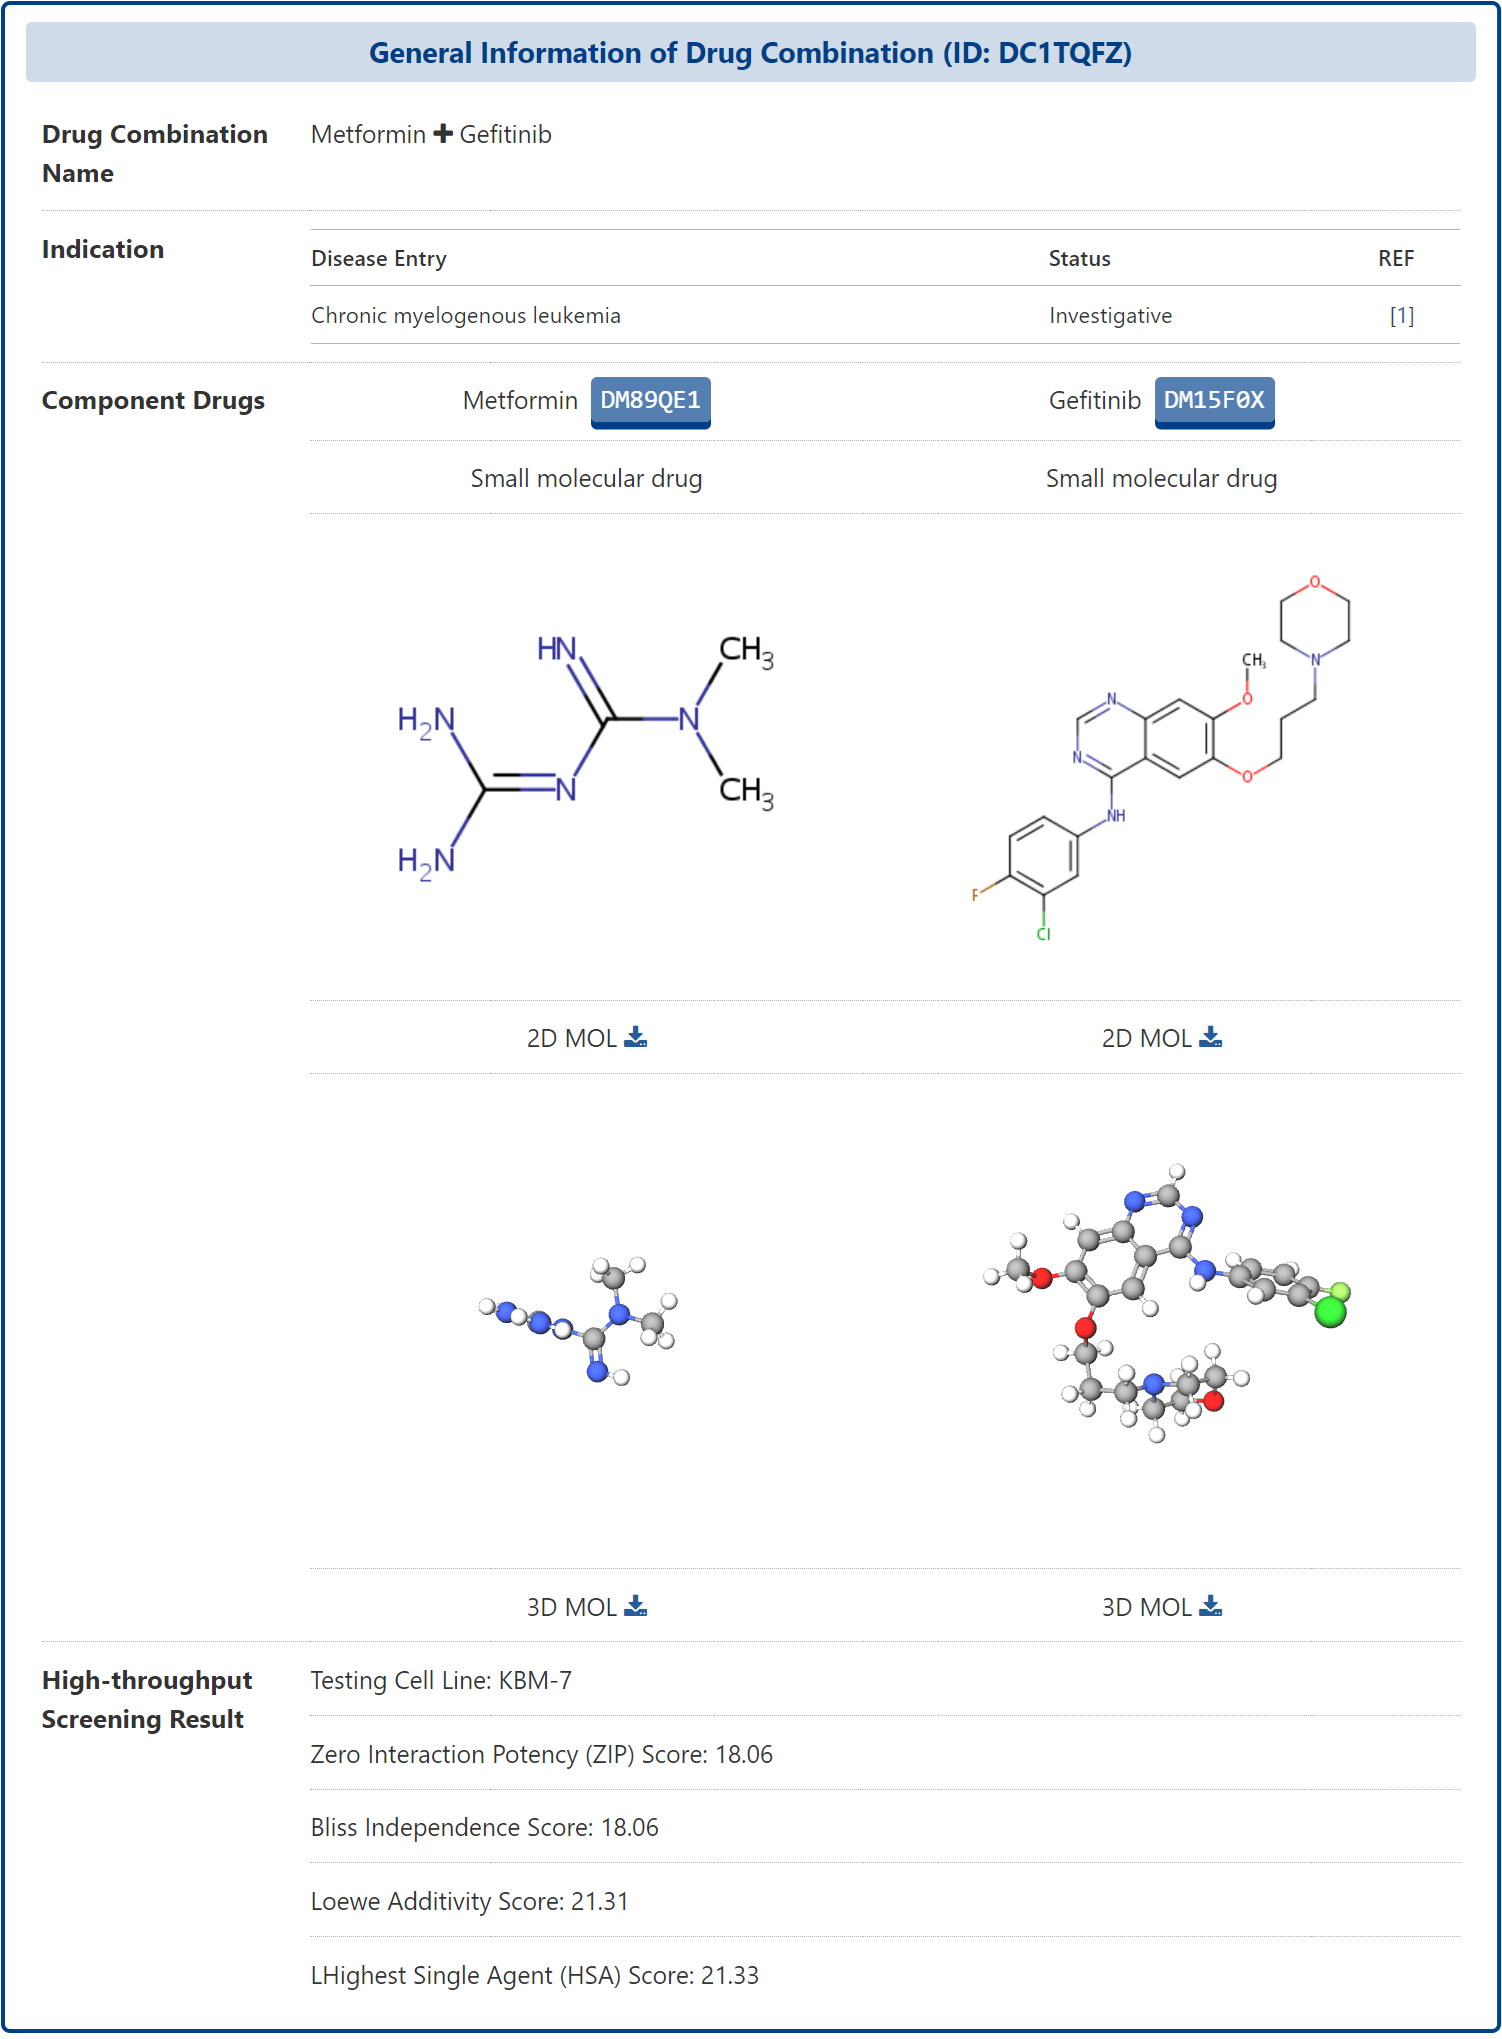
Task: Click Chronic myelogenous leukemia disease entry
Action: pos(466,316)
